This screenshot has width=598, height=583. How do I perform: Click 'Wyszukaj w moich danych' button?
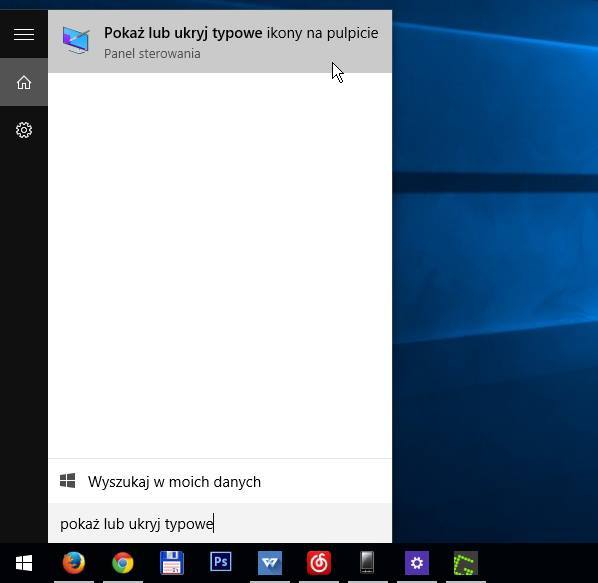coord(220,481)
